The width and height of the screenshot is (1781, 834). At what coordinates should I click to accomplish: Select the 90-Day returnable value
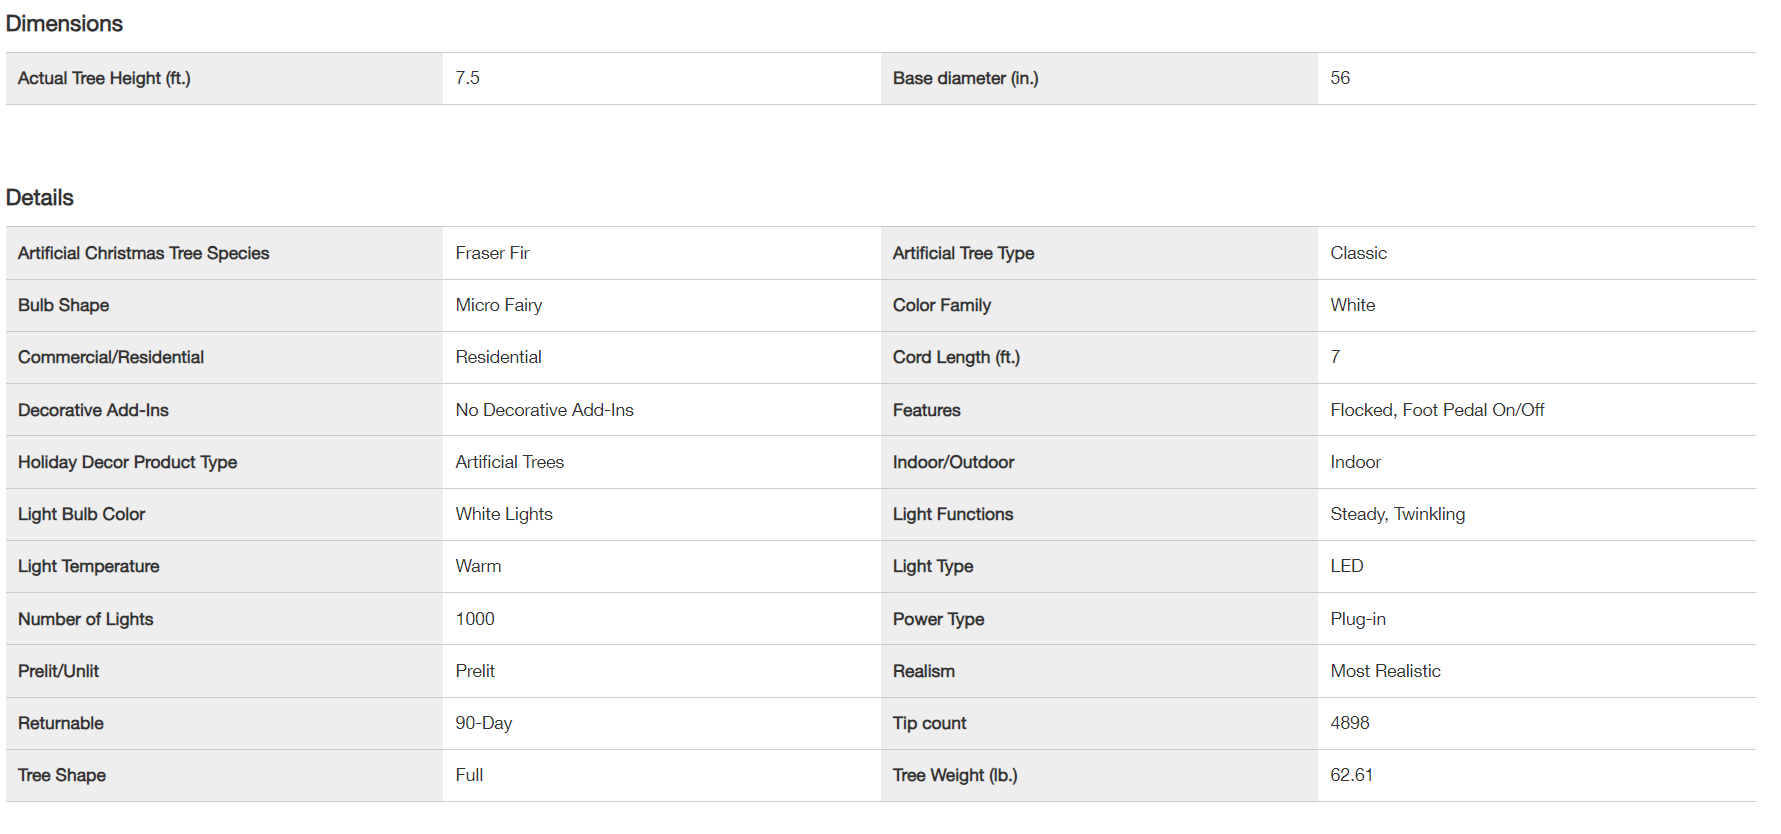click(x=483, y=723)
